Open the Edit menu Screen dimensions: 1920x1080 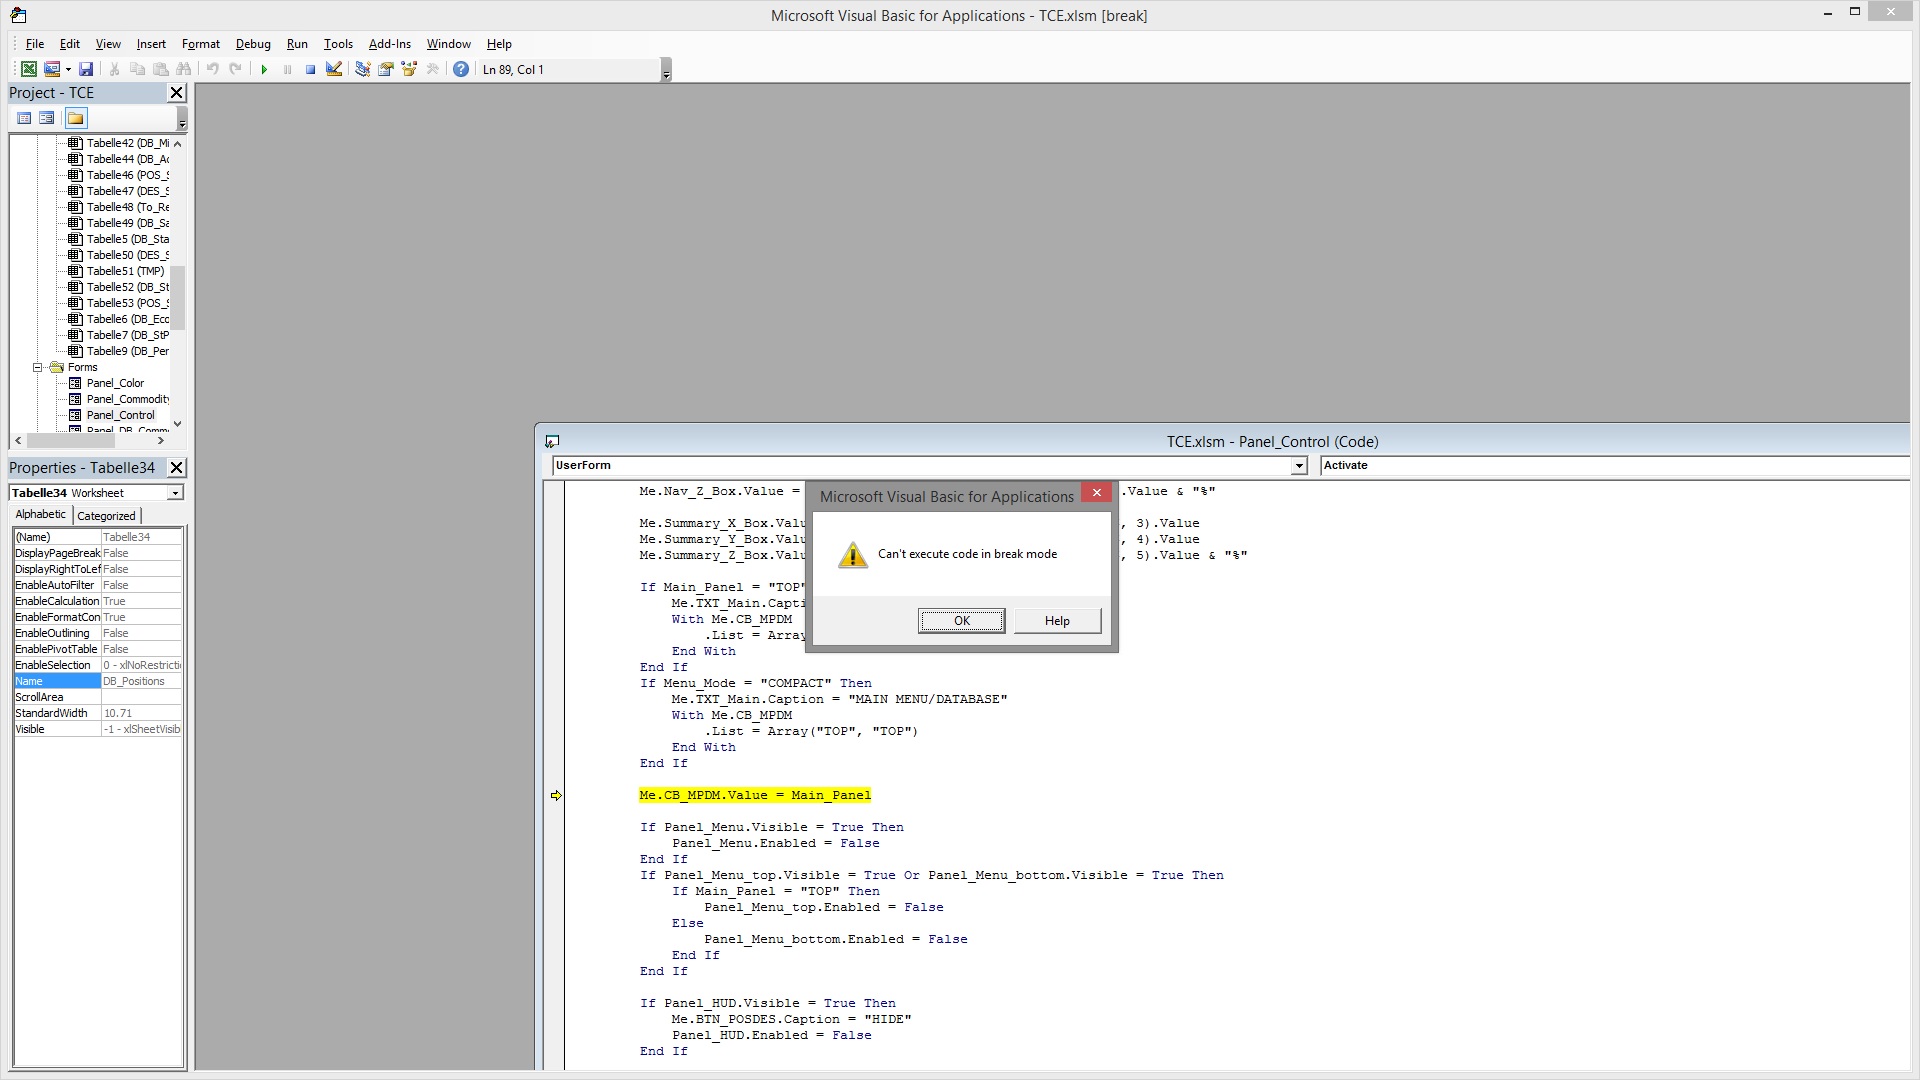coord(70,44)
